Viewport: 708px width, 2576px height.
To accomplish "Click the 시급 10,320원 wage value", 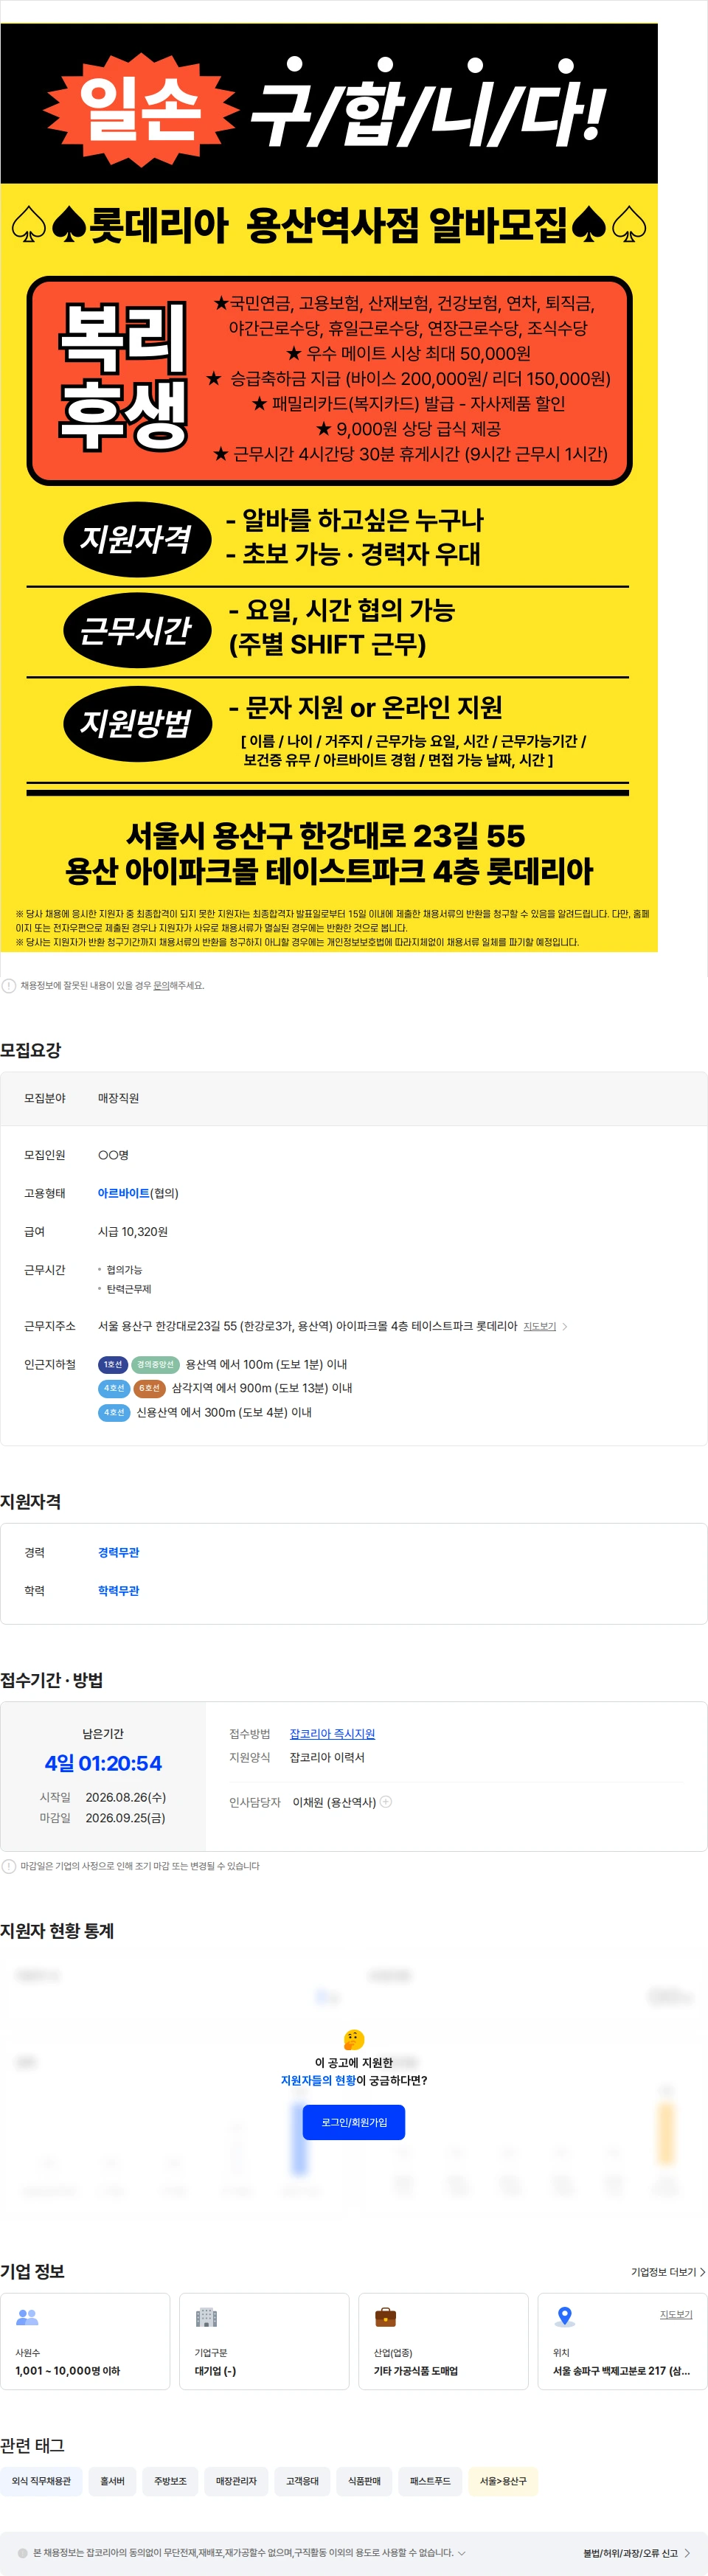I will pyautogui.click(x=133, y=1231).
